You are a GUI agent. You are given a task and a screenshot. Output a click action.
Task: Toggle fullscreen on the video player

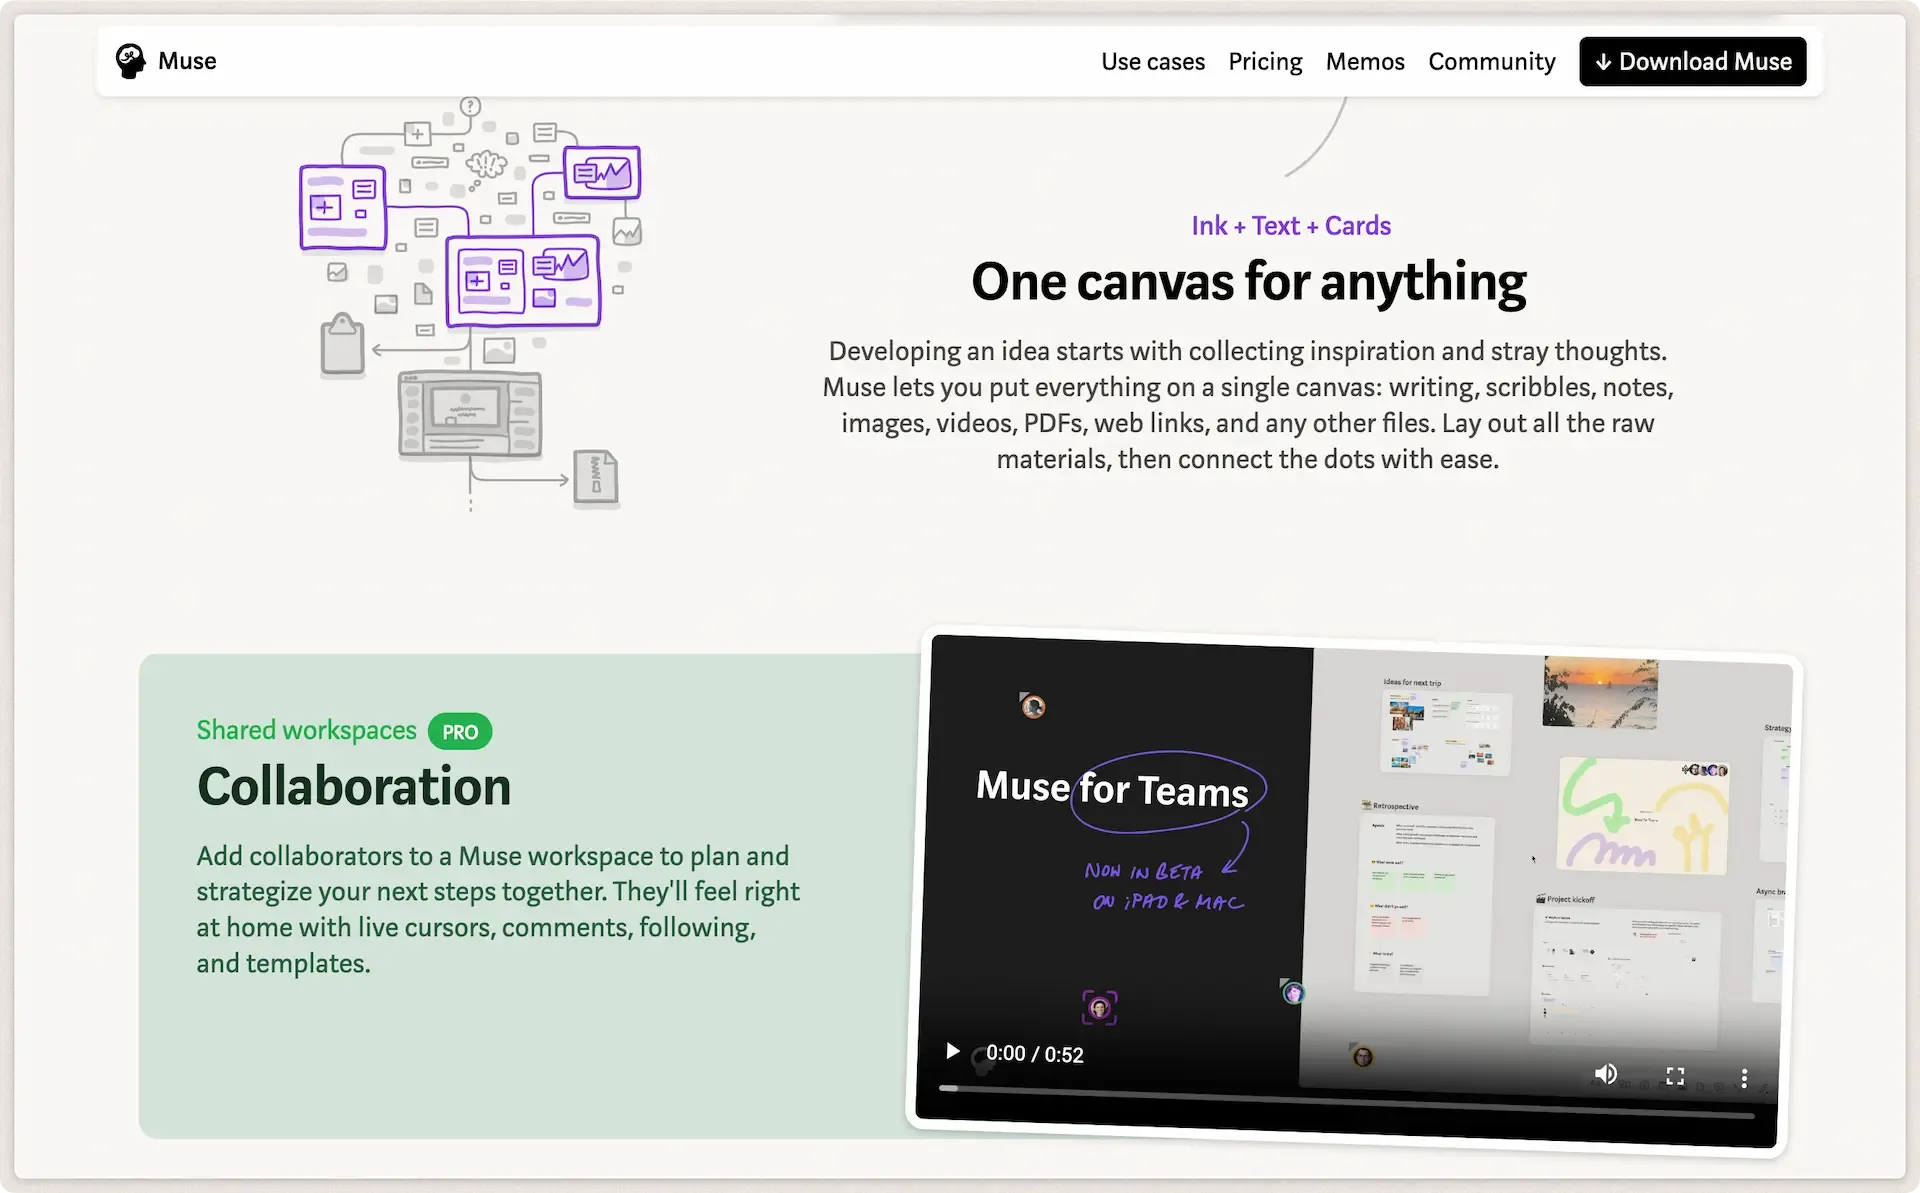point(1673,1075)
